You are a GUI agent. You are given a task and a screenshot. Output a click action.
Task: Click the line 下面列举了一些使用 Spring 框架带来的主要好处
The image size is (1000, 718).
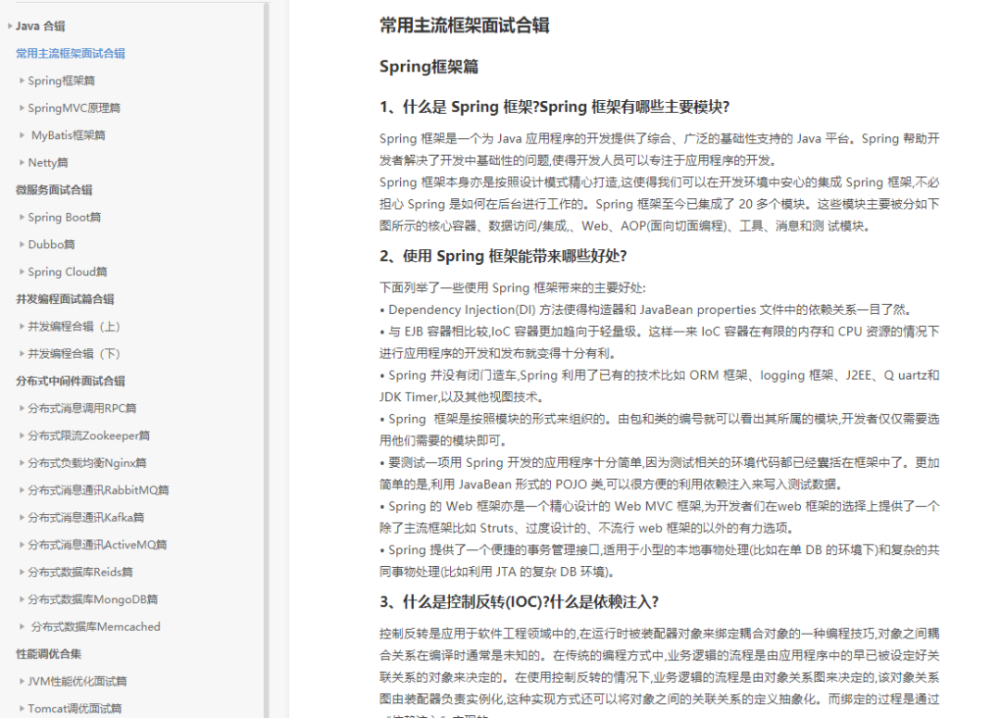coord(513,288)
